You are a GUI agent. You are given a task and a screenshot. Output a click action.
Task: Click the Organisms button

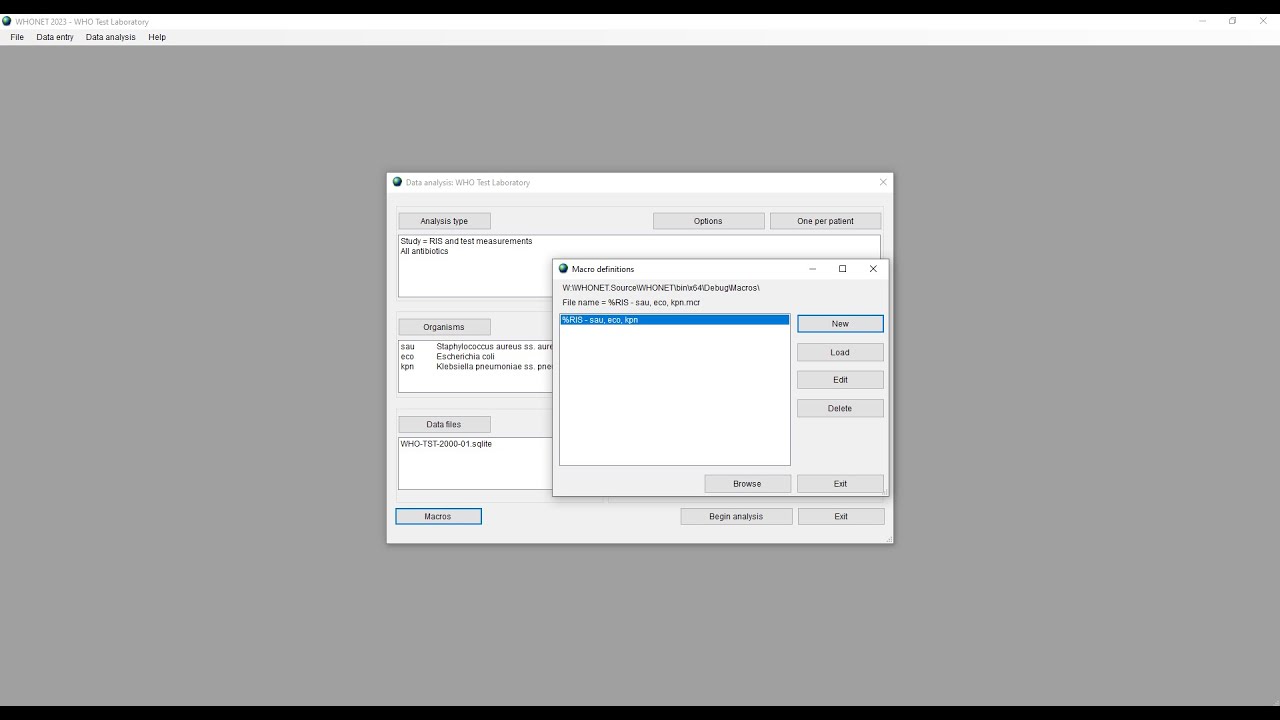pos(444,327)
